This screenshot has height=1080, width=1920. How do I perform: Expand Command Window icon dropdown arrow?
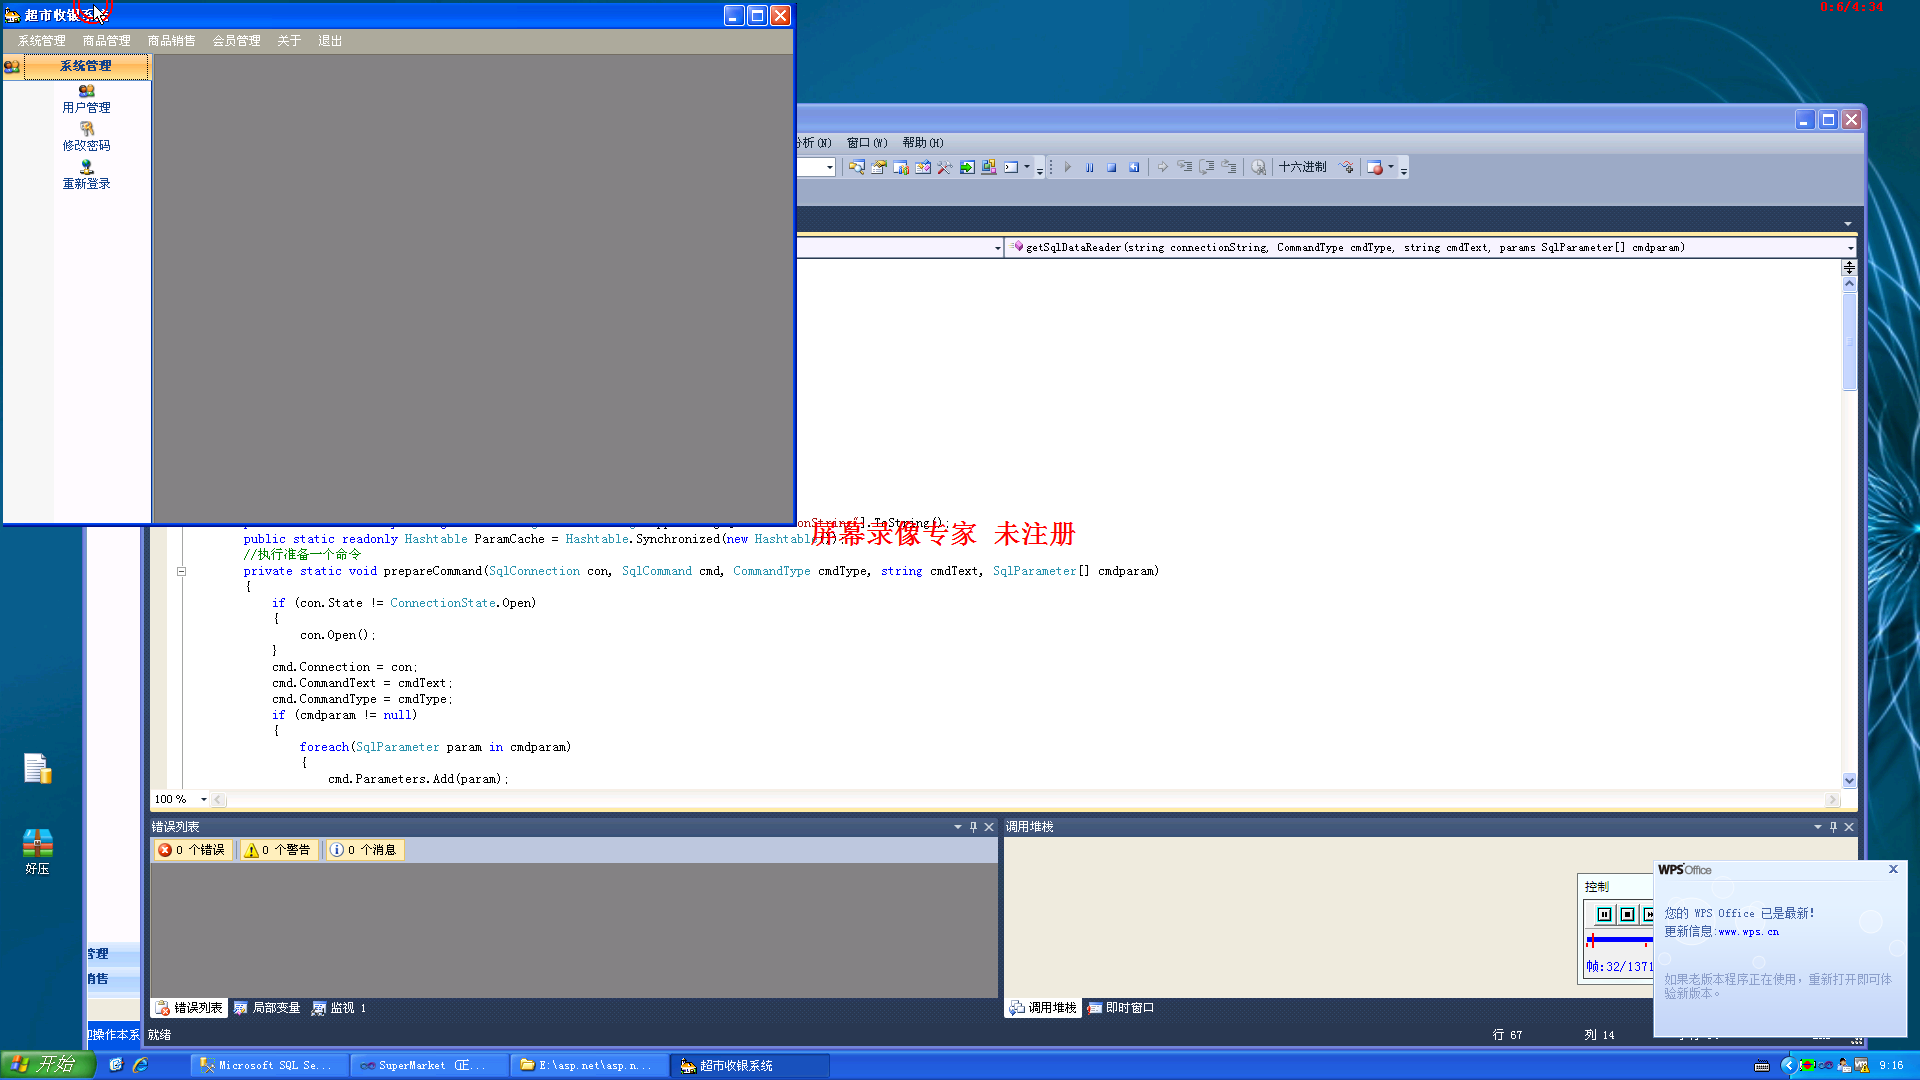point(1027,167)
